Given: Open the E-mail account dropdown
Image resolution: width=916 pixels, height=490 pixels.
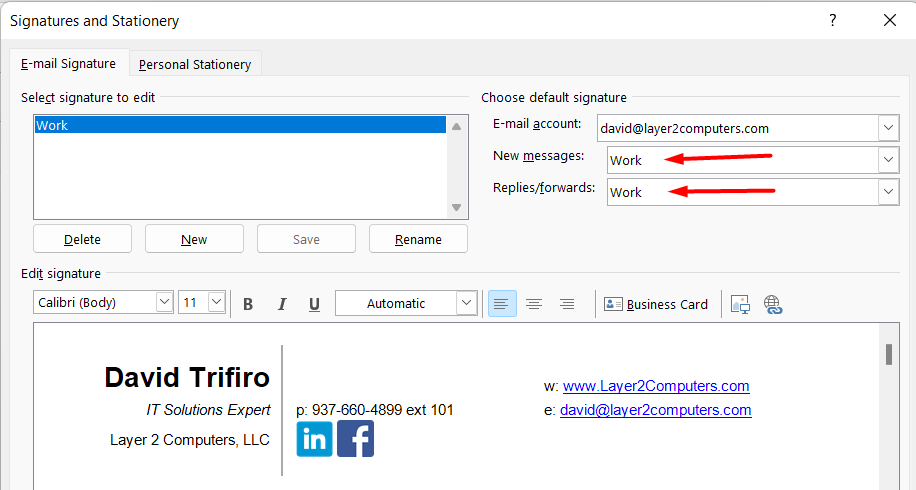Looking at the screenshot, I should pyautogui.click(x=888, y=128).
